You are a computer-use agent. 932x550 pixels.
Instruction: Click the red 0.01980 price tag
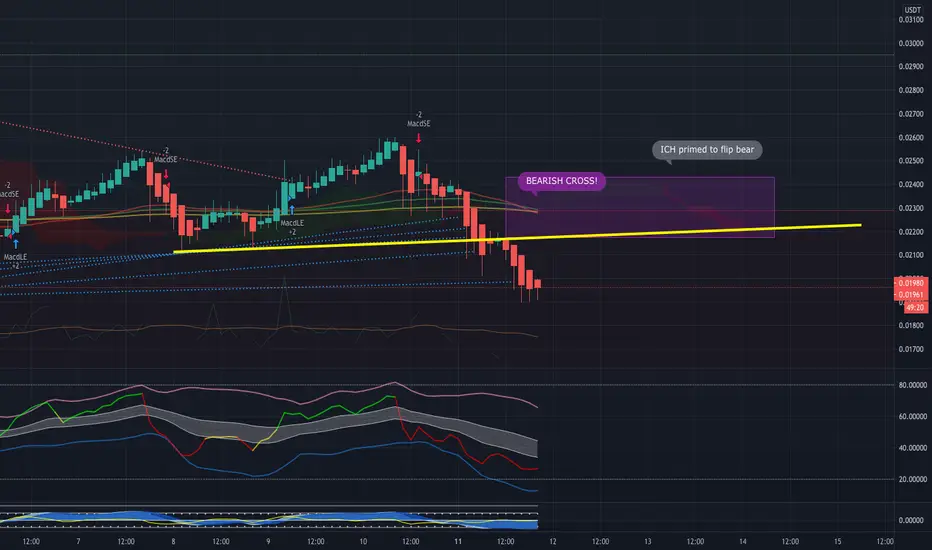pos(911,283)
